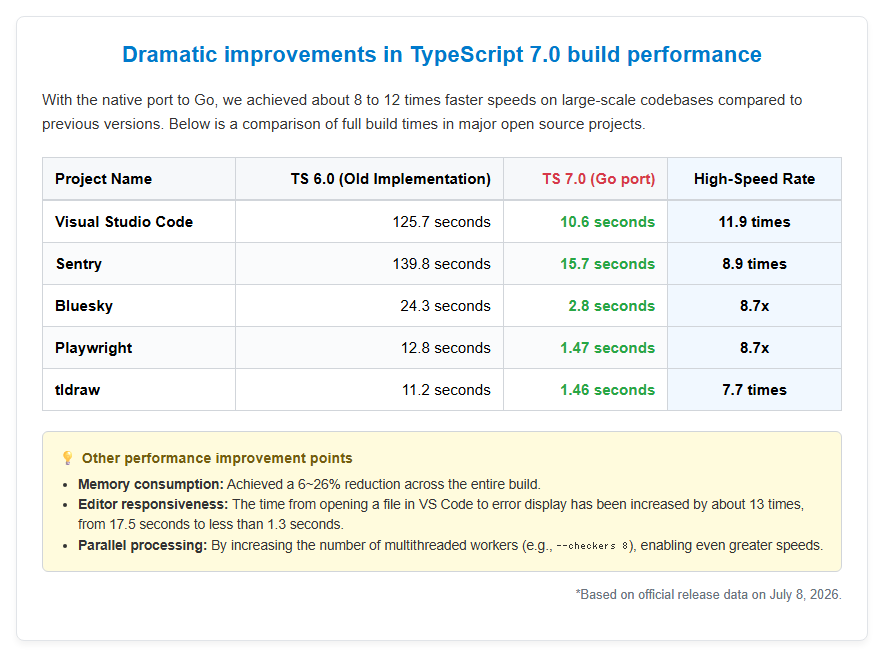Screen dimensions: 884x660
Task: Click the 11.9 times speed value
Action: click(754, 222)
